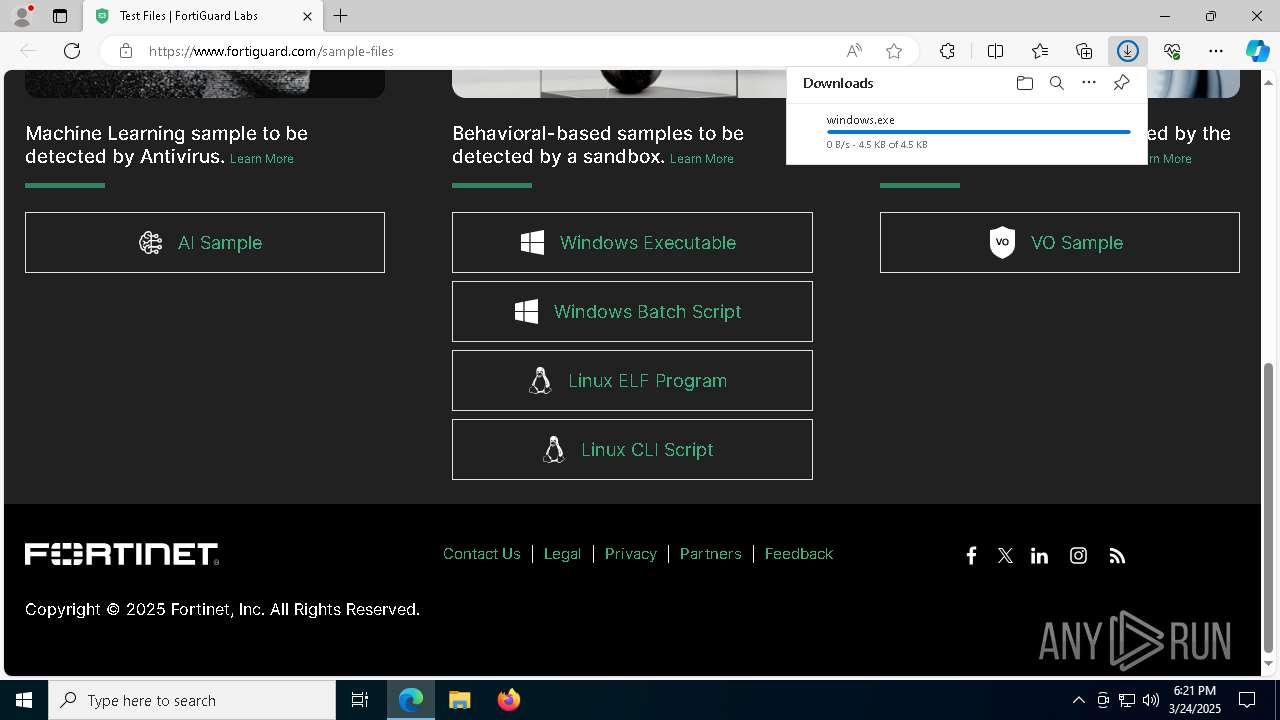Screen dimensions: 1280x720
Task: Click Learn More under Machine Learning sample
Action: click(262, 159)
